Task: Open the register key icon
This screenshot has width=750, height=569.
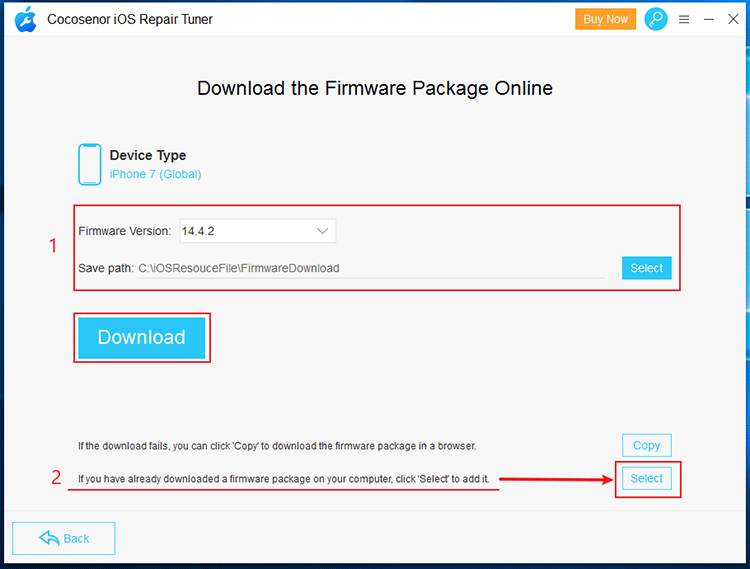Action: 656,19
